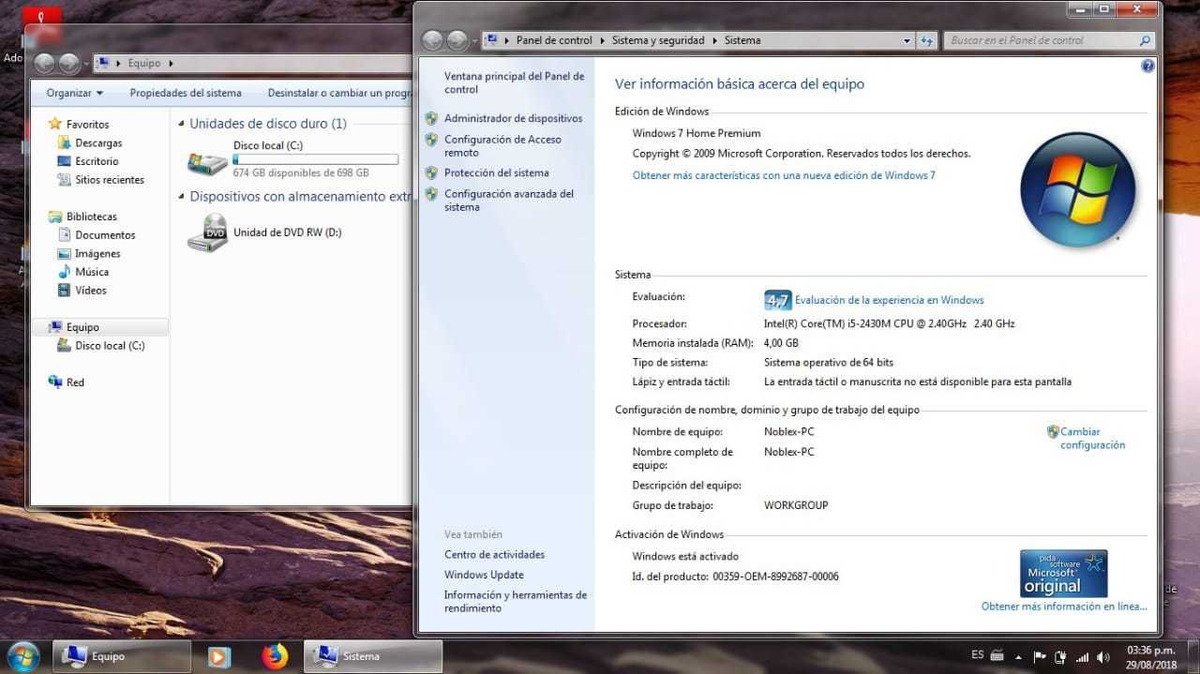Click Desinstalar o cambiar un programa
This screenshot has width=1200, height=674.
pos(339,93)
